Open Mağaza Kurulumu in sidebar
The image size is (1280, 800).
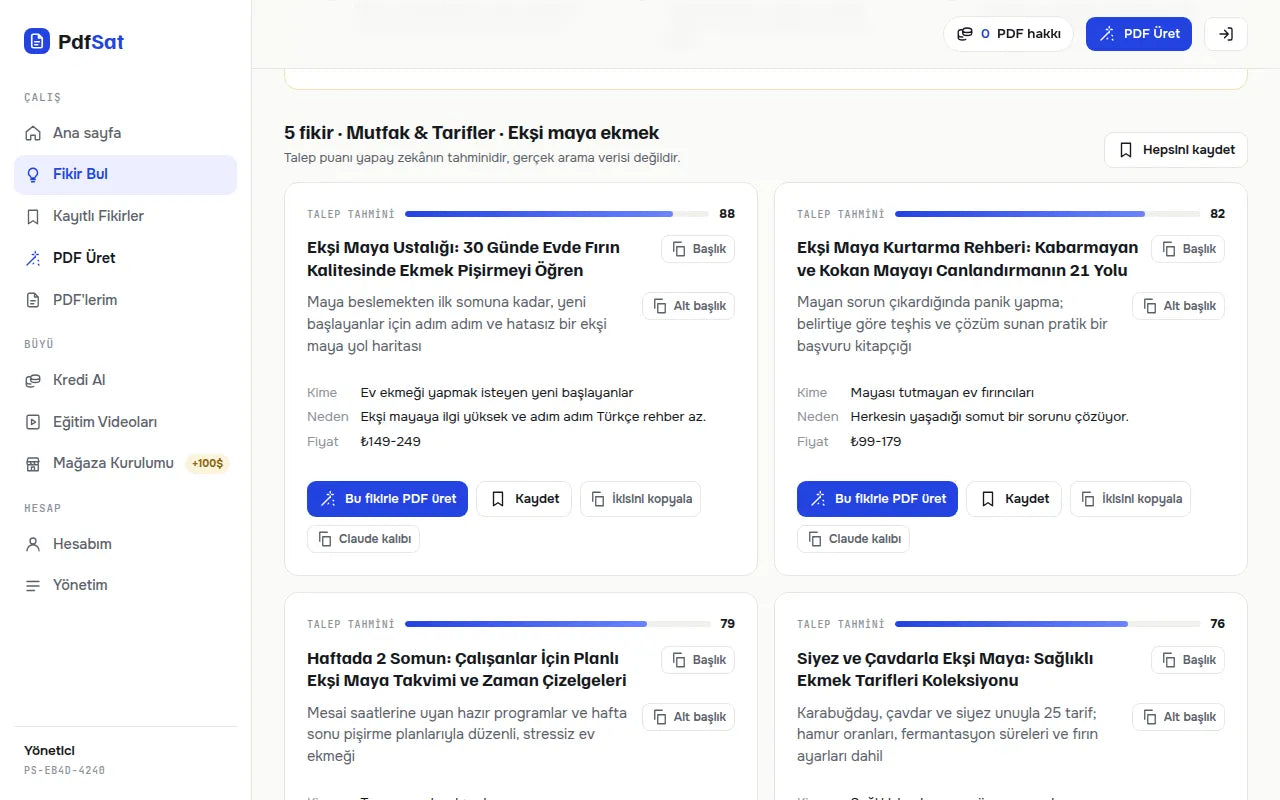[x=125, y=463]
